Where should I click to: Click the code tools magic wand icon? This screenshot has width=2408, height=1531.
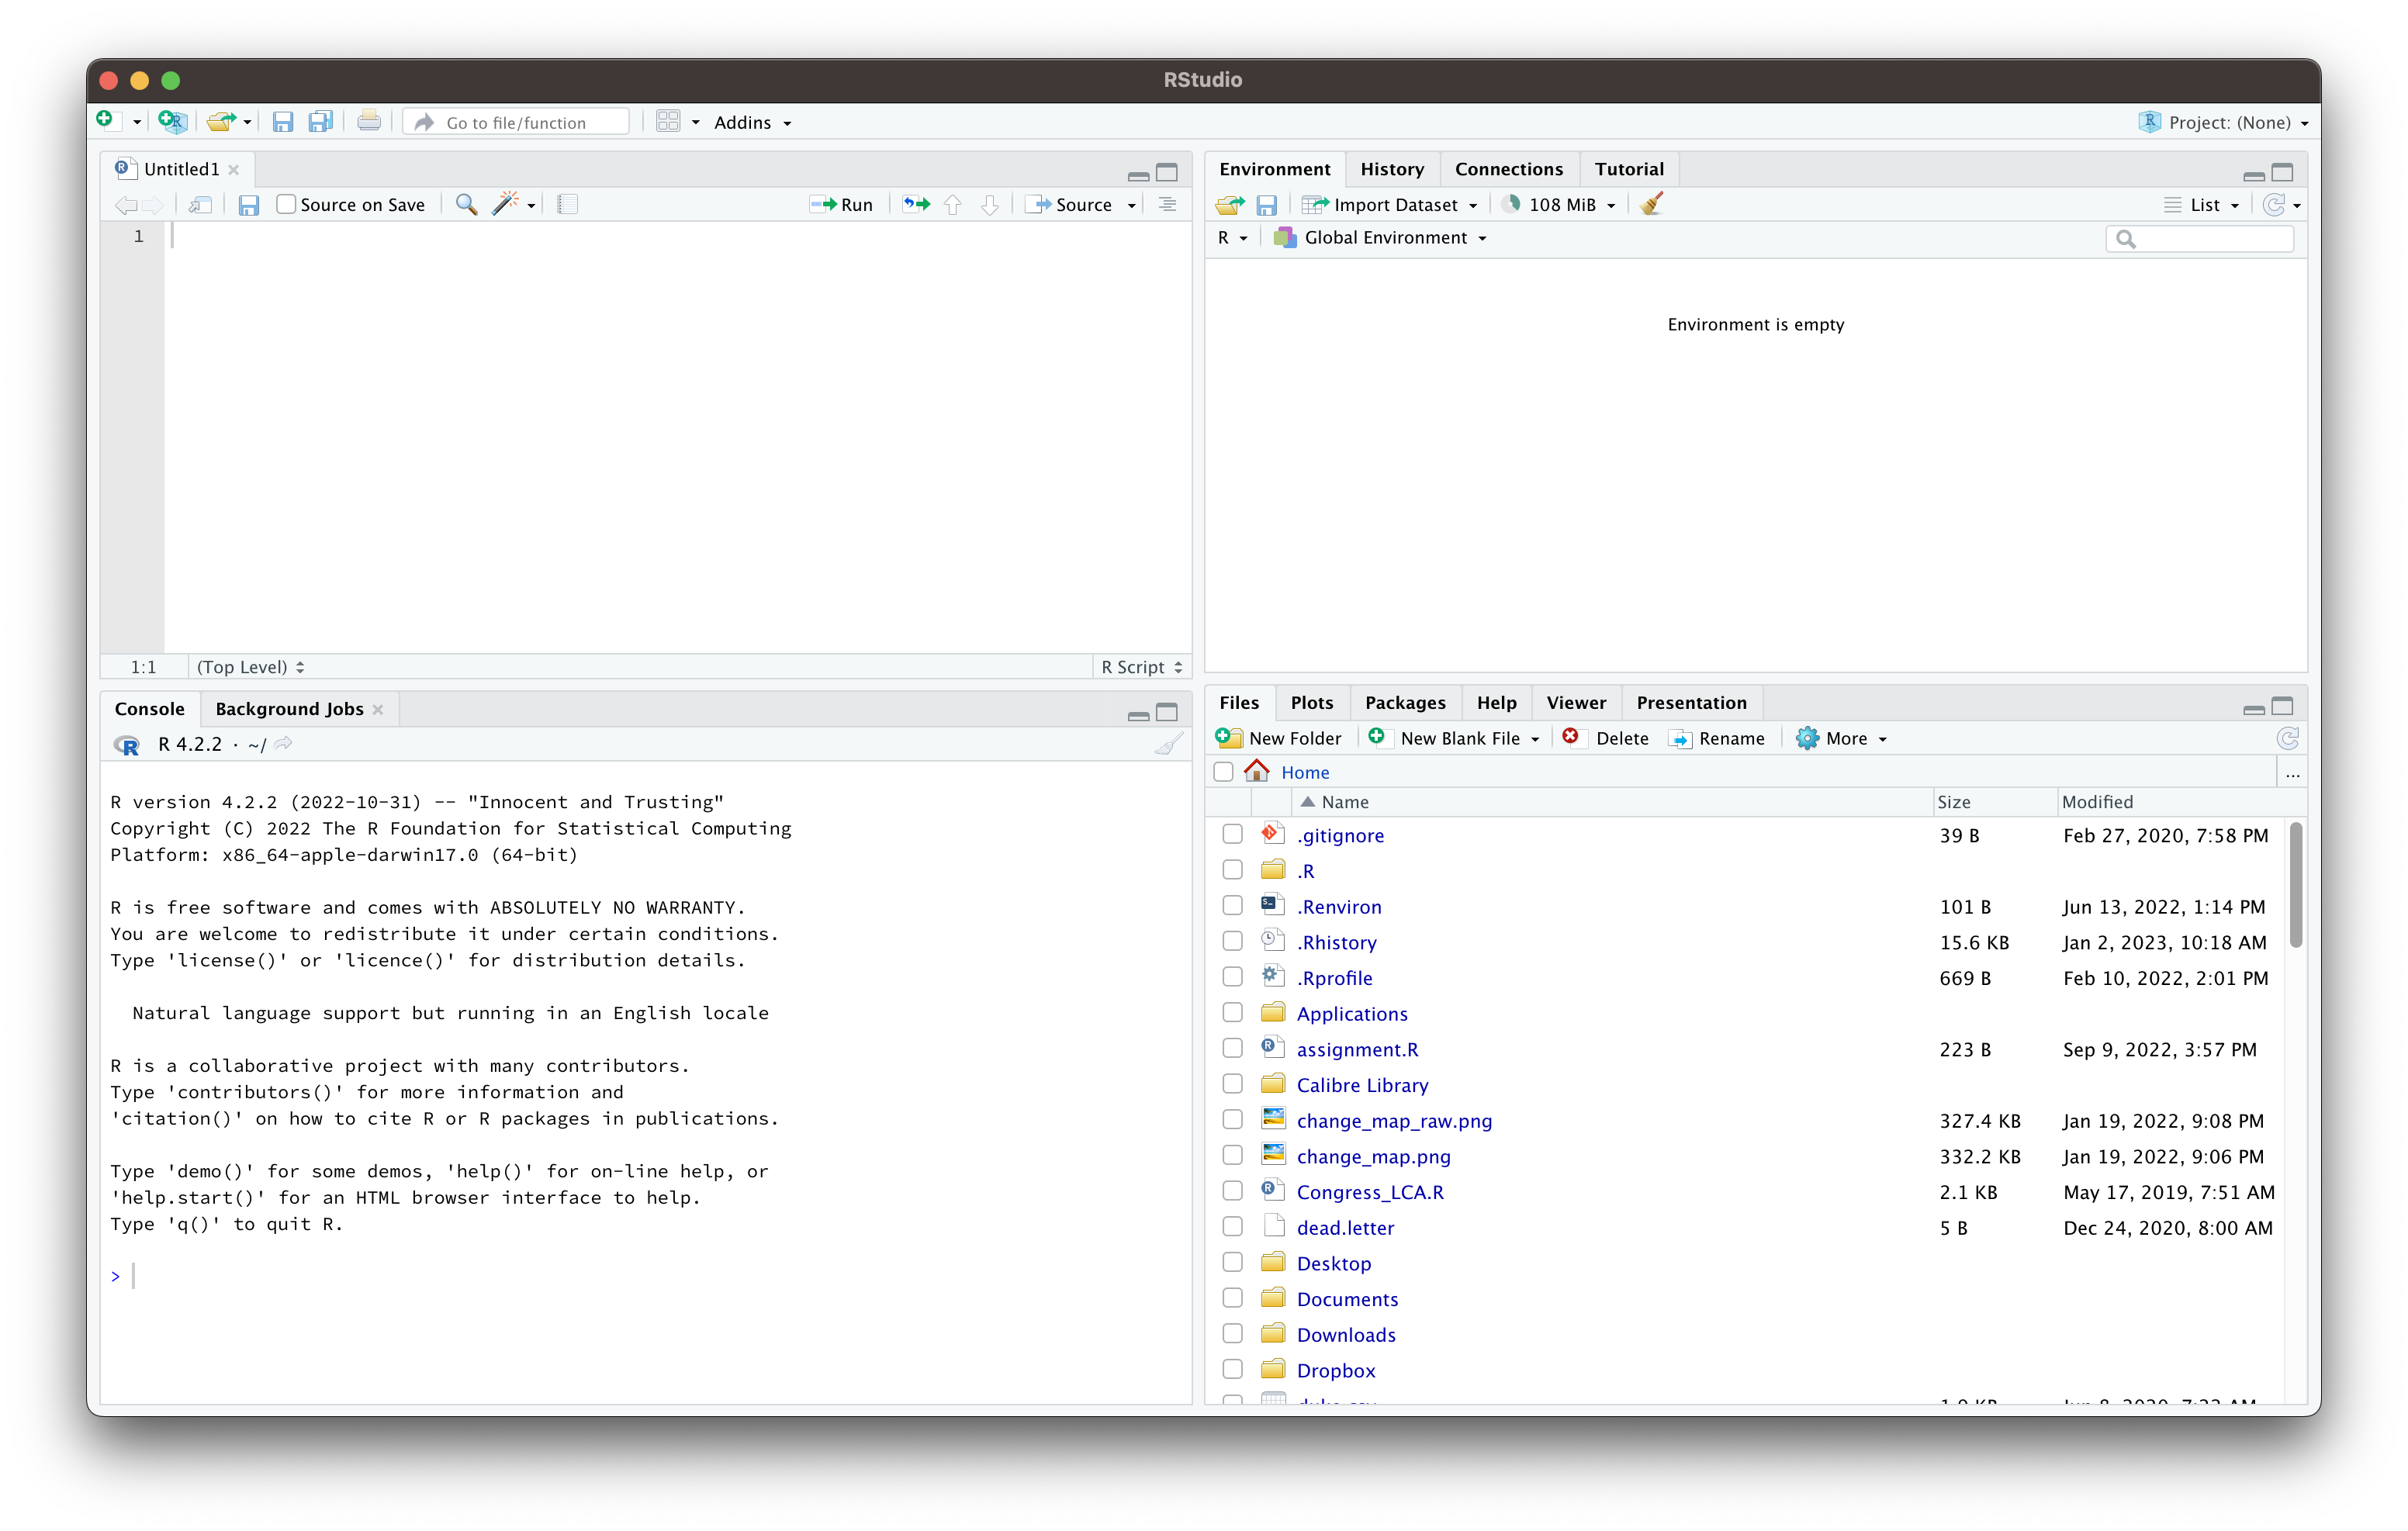(505, 204)
